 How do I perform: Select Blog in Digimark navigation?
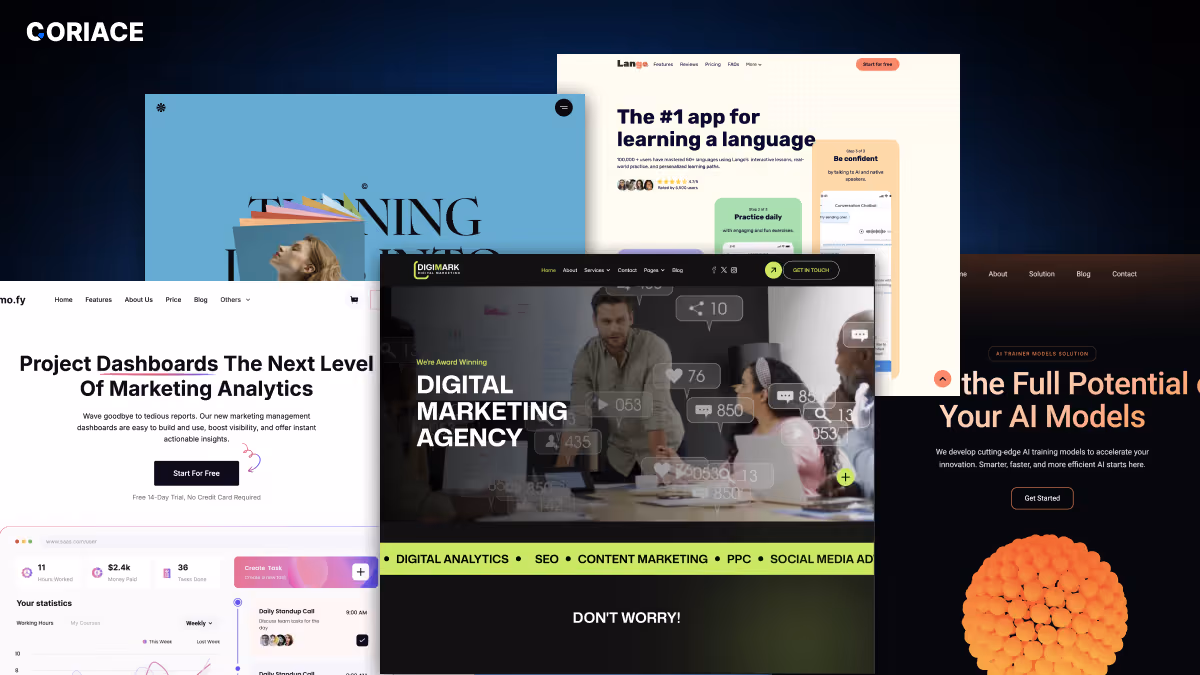(x=677, y=270)
